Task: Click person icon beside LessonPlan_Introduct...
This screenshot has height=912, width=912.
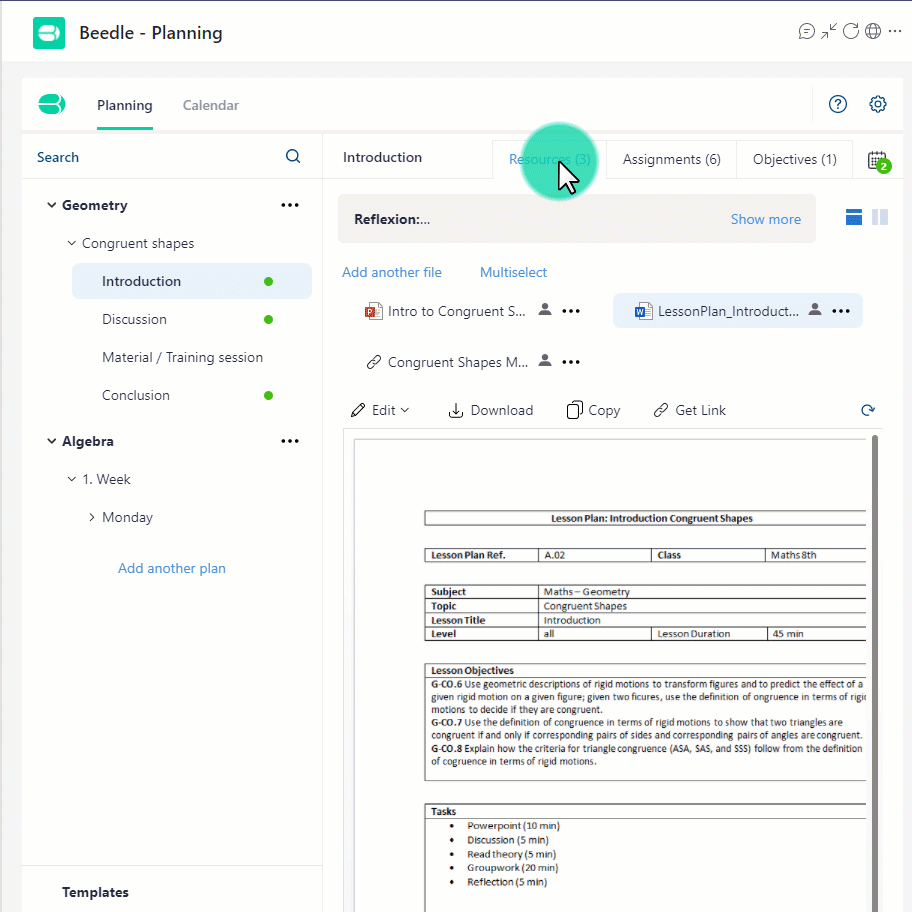Action: [815, 309]
